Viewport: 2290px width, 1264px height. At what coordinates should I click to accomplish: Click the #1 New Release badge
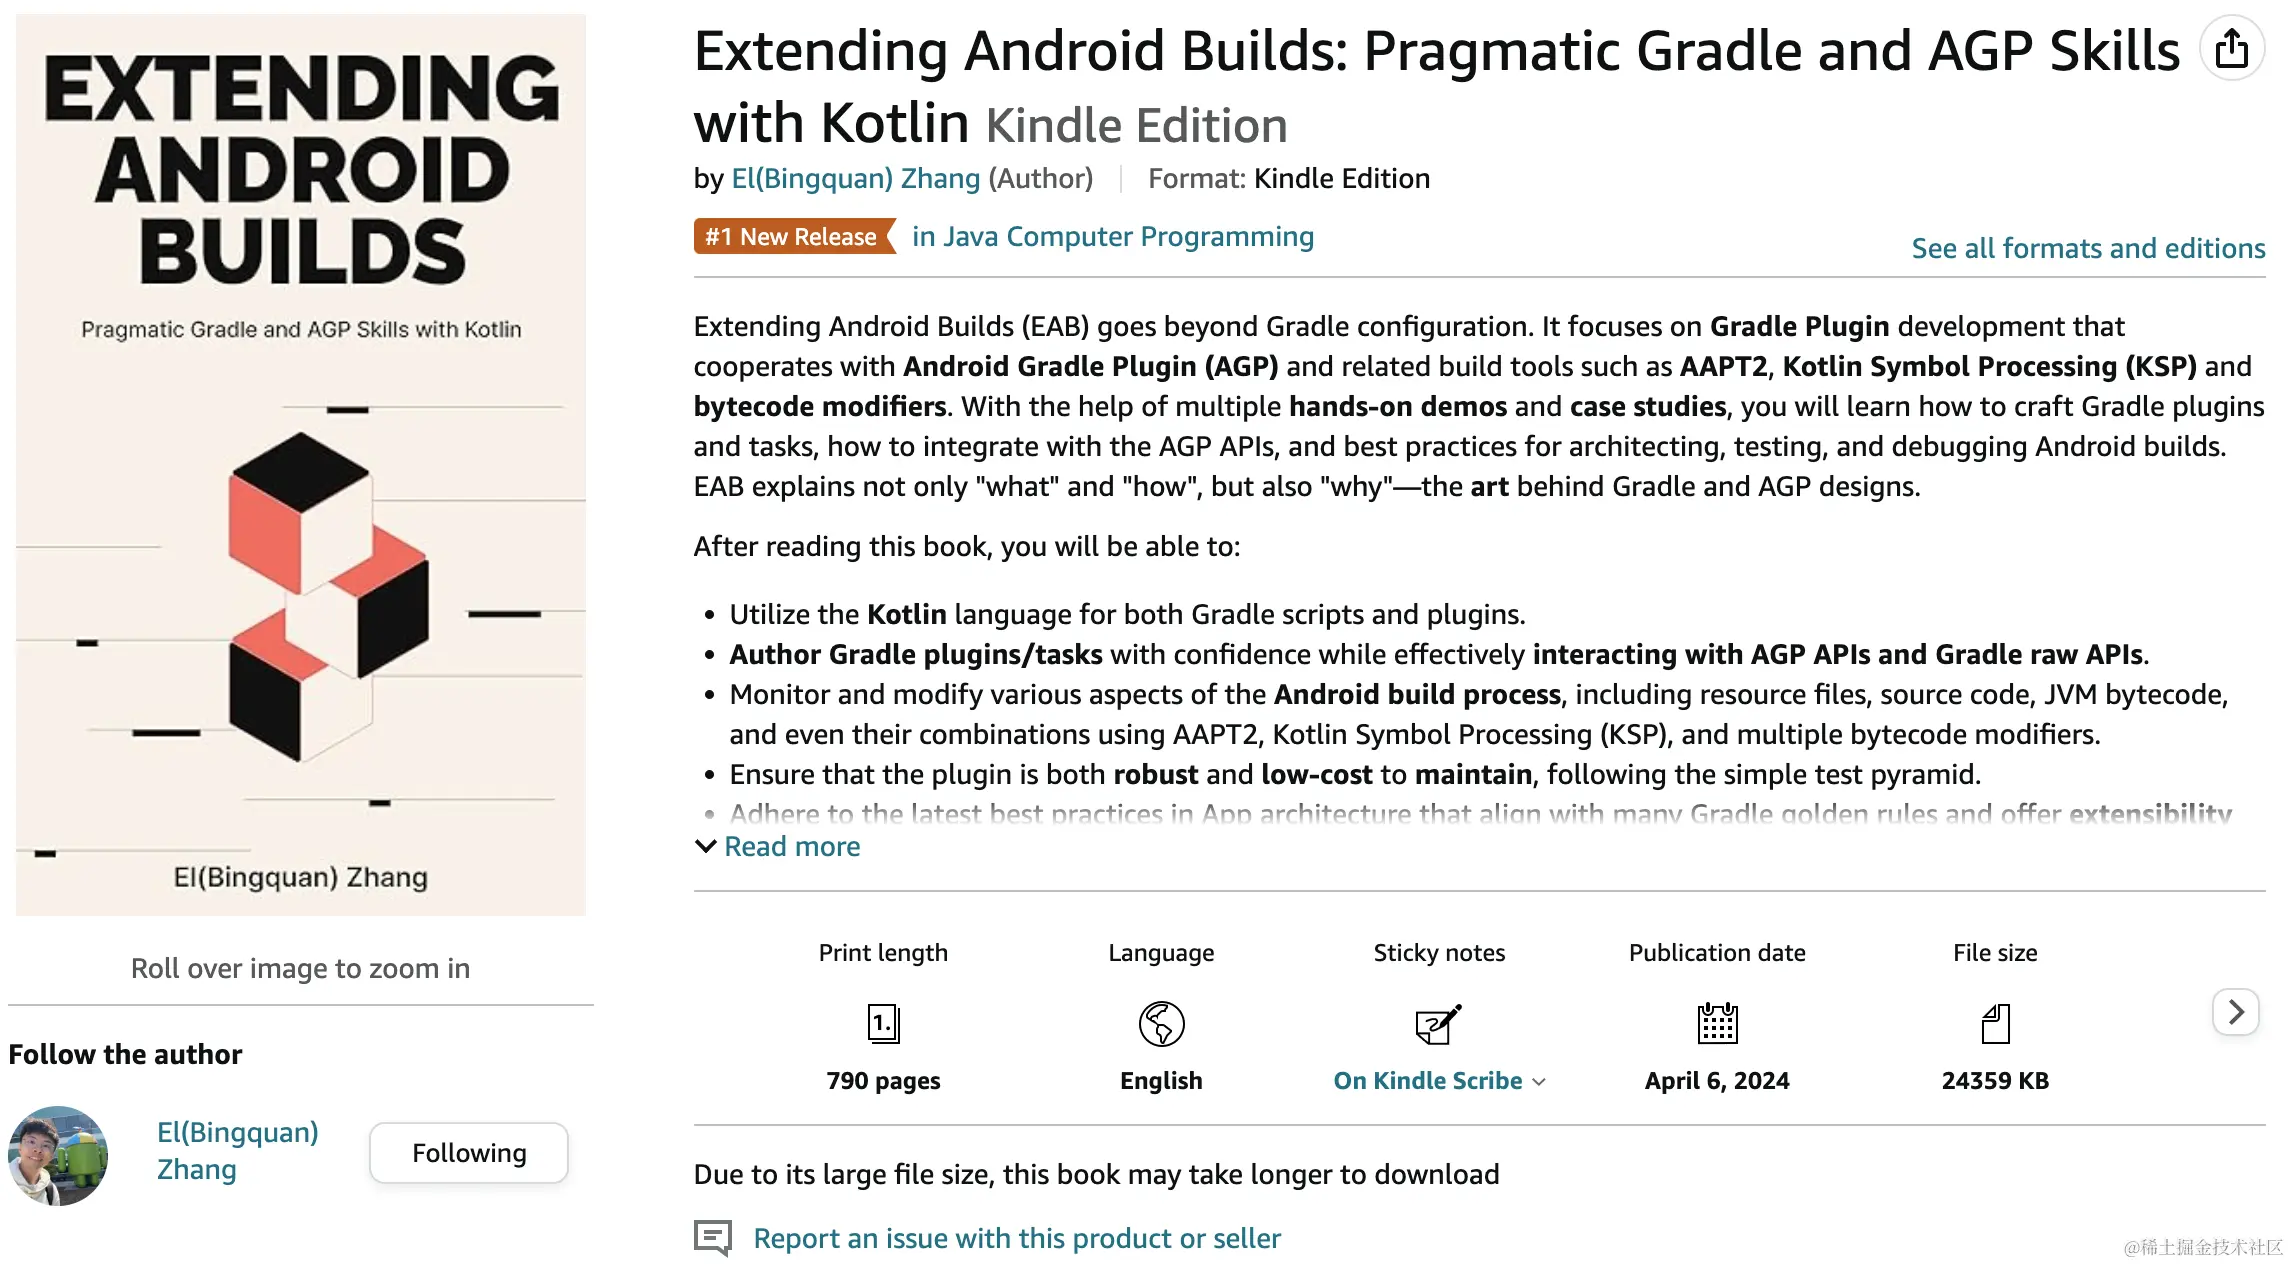(794, 237)
